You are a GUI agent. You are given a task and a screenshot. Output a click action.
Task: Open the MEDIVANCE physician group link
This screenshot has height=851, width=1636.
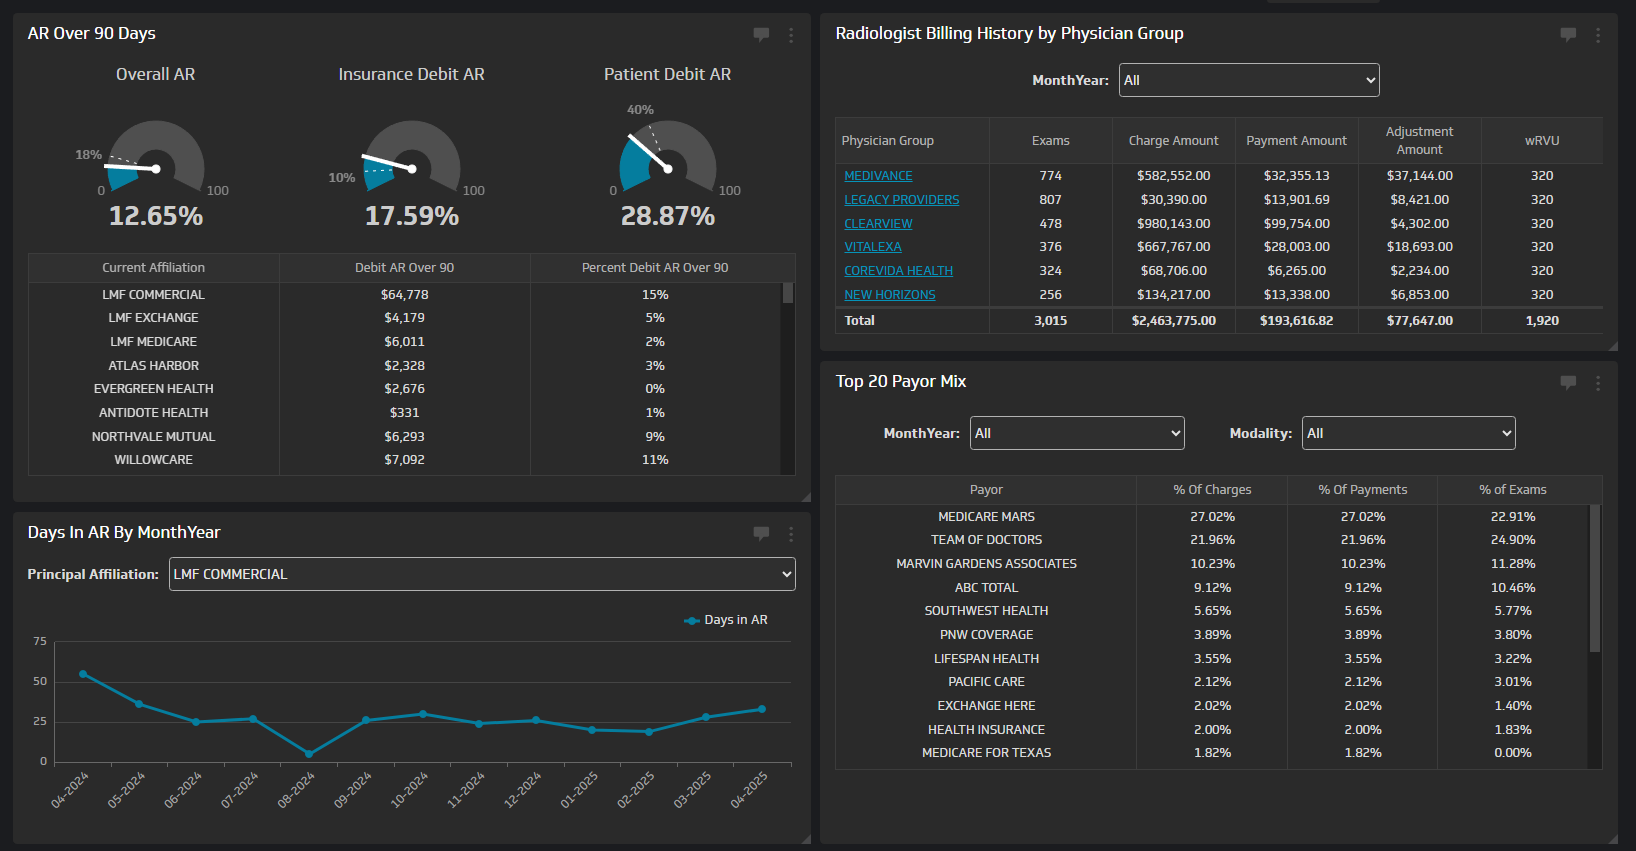coord(878,176)
